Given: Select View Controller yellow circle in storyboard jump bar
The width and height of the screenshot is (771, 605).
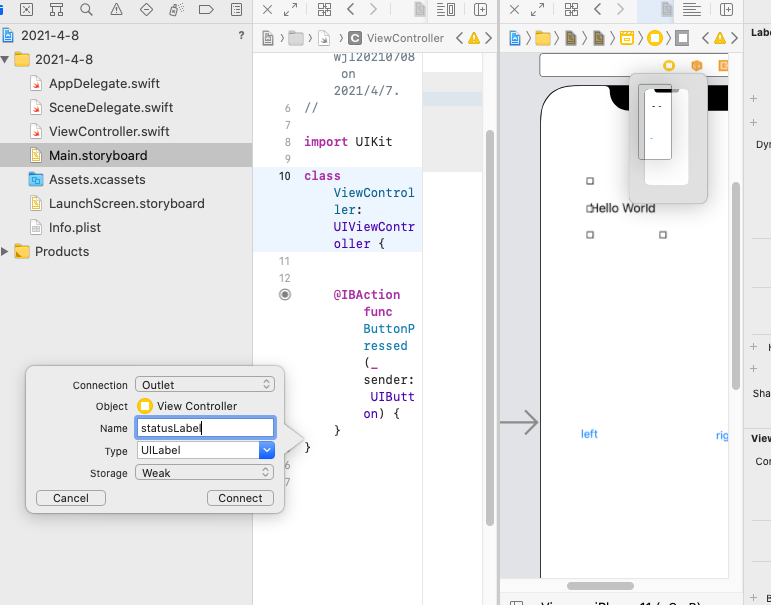Looking at the screenshot, I should (654, 38).
